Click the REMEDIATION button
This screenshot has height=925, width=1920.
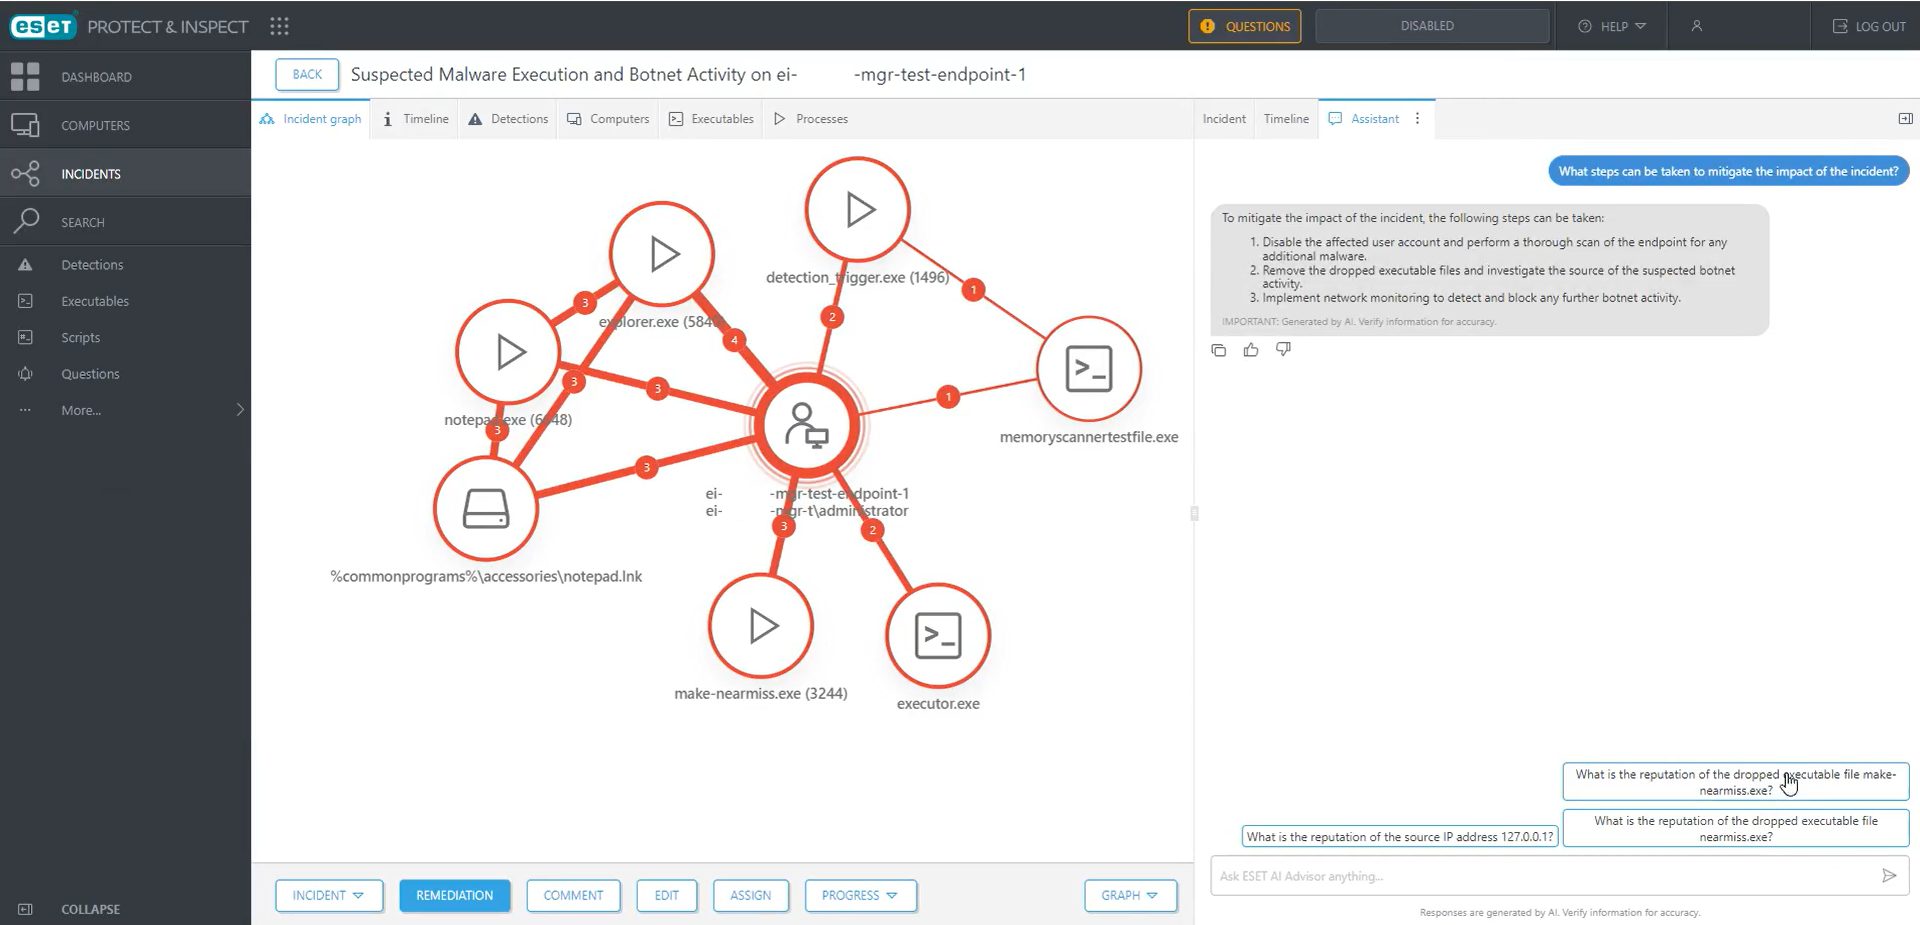[x=455, y=895]
